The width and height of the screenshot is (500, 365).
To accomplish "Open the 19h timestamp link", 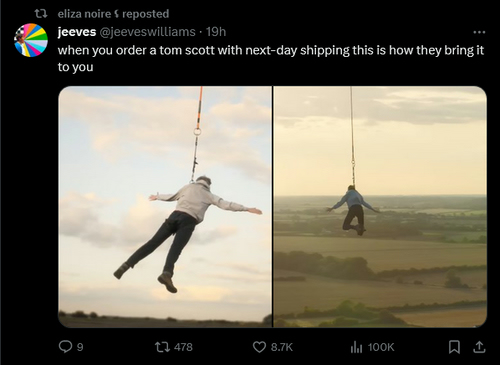I will coord(216,32).
